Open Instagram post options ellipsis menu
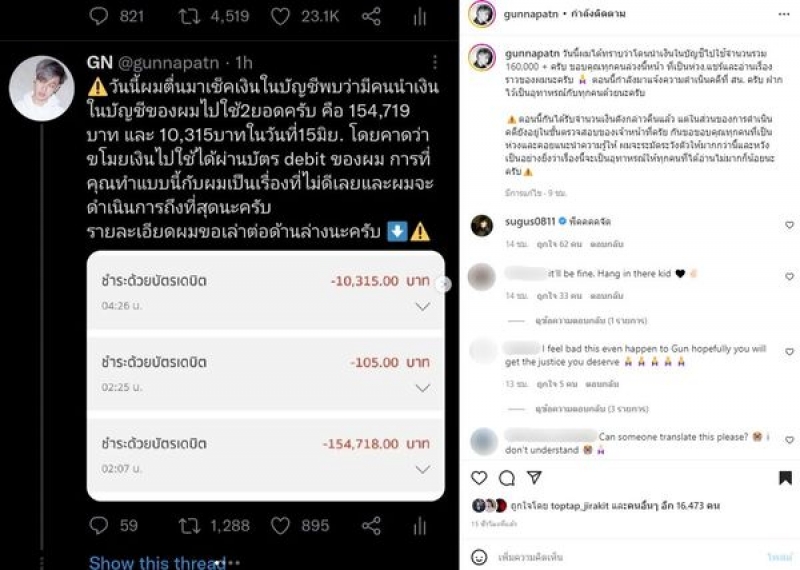The width and height of the screenshot is (800, 570). point(784,14)
